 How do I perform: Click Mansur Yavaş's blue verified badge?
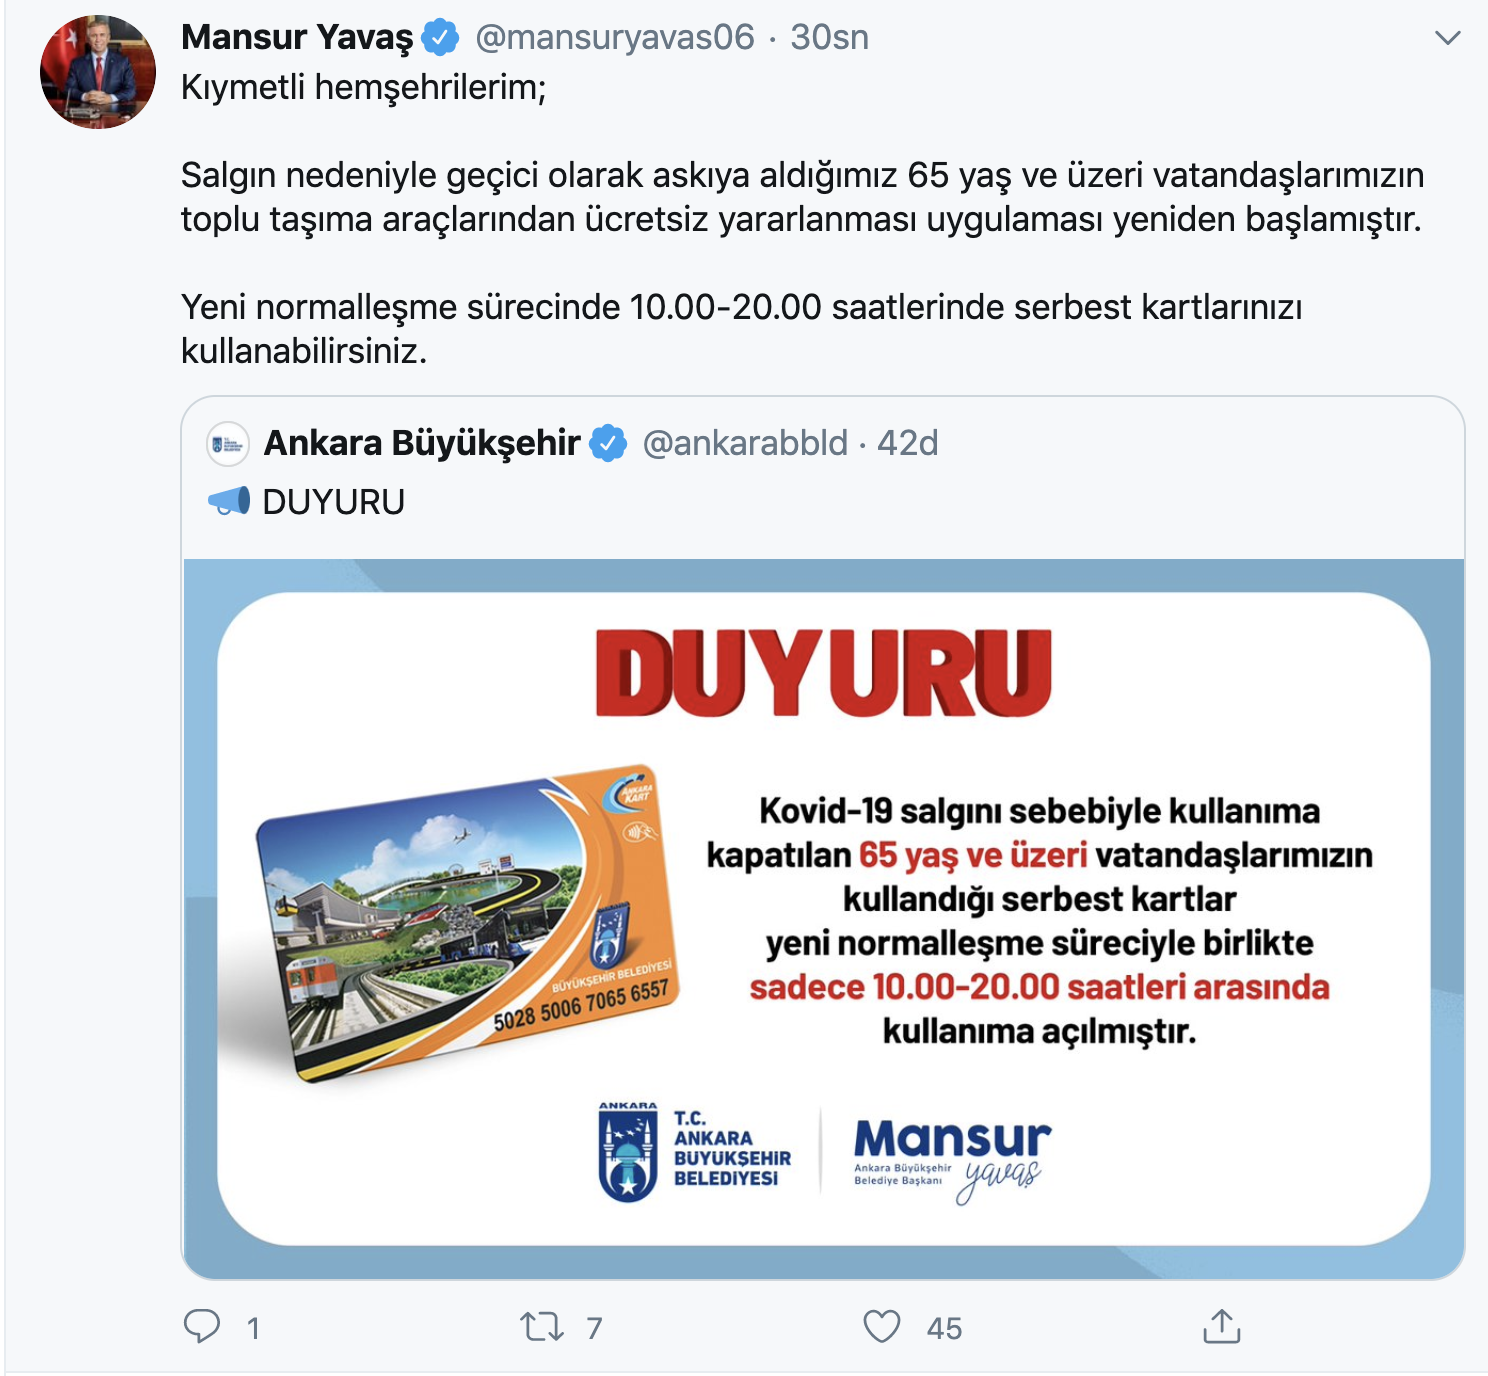tap(440, 38)
